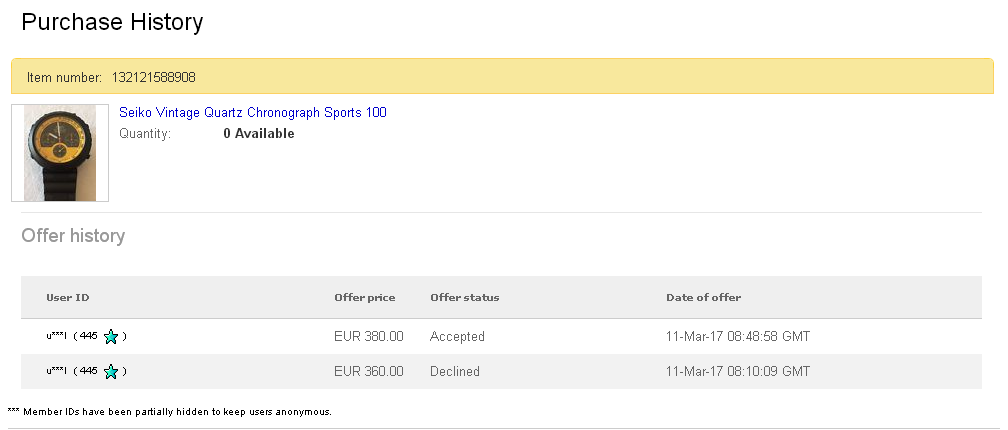Click the 08:48:58 GMT offer date
This screenshot has width=1008, height=430.
click(x=737, y=337)
